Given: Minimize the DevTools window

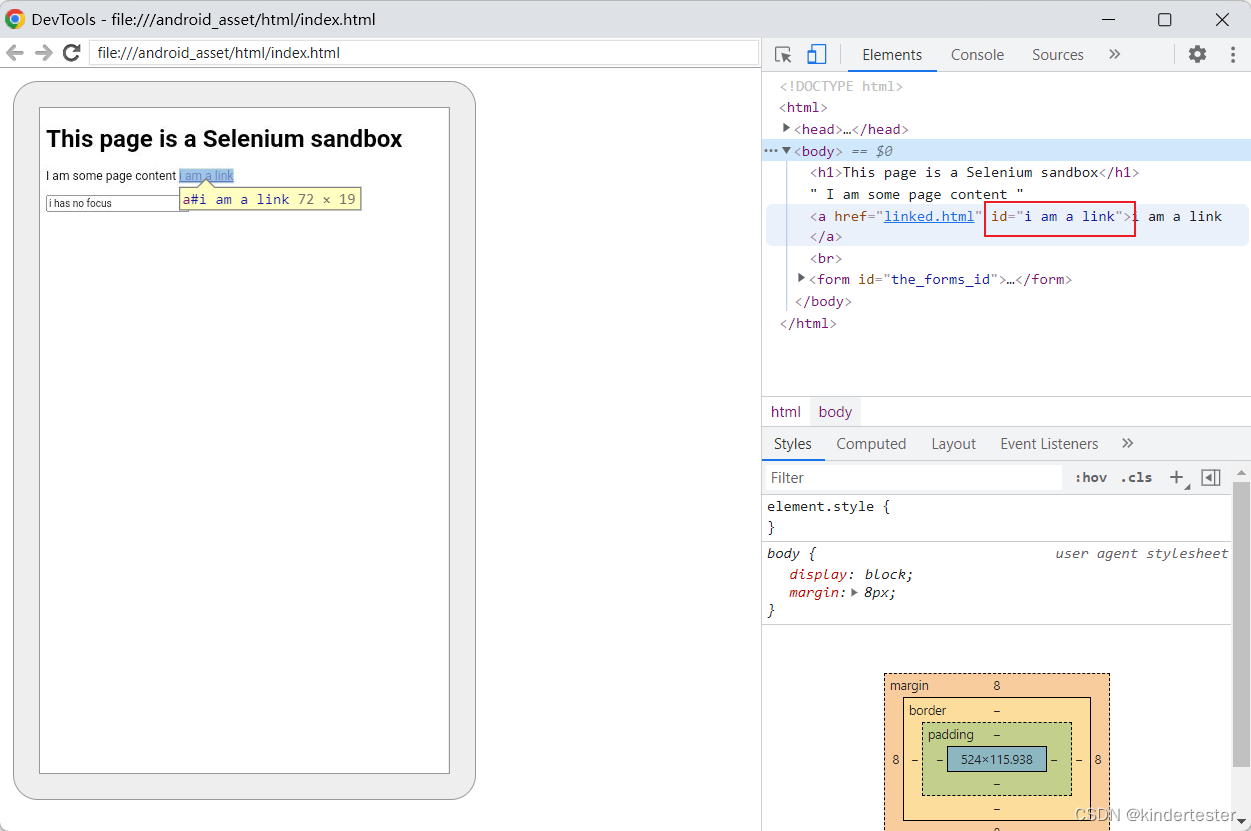Looking at the screenshot, I should tap(1107, 19).
